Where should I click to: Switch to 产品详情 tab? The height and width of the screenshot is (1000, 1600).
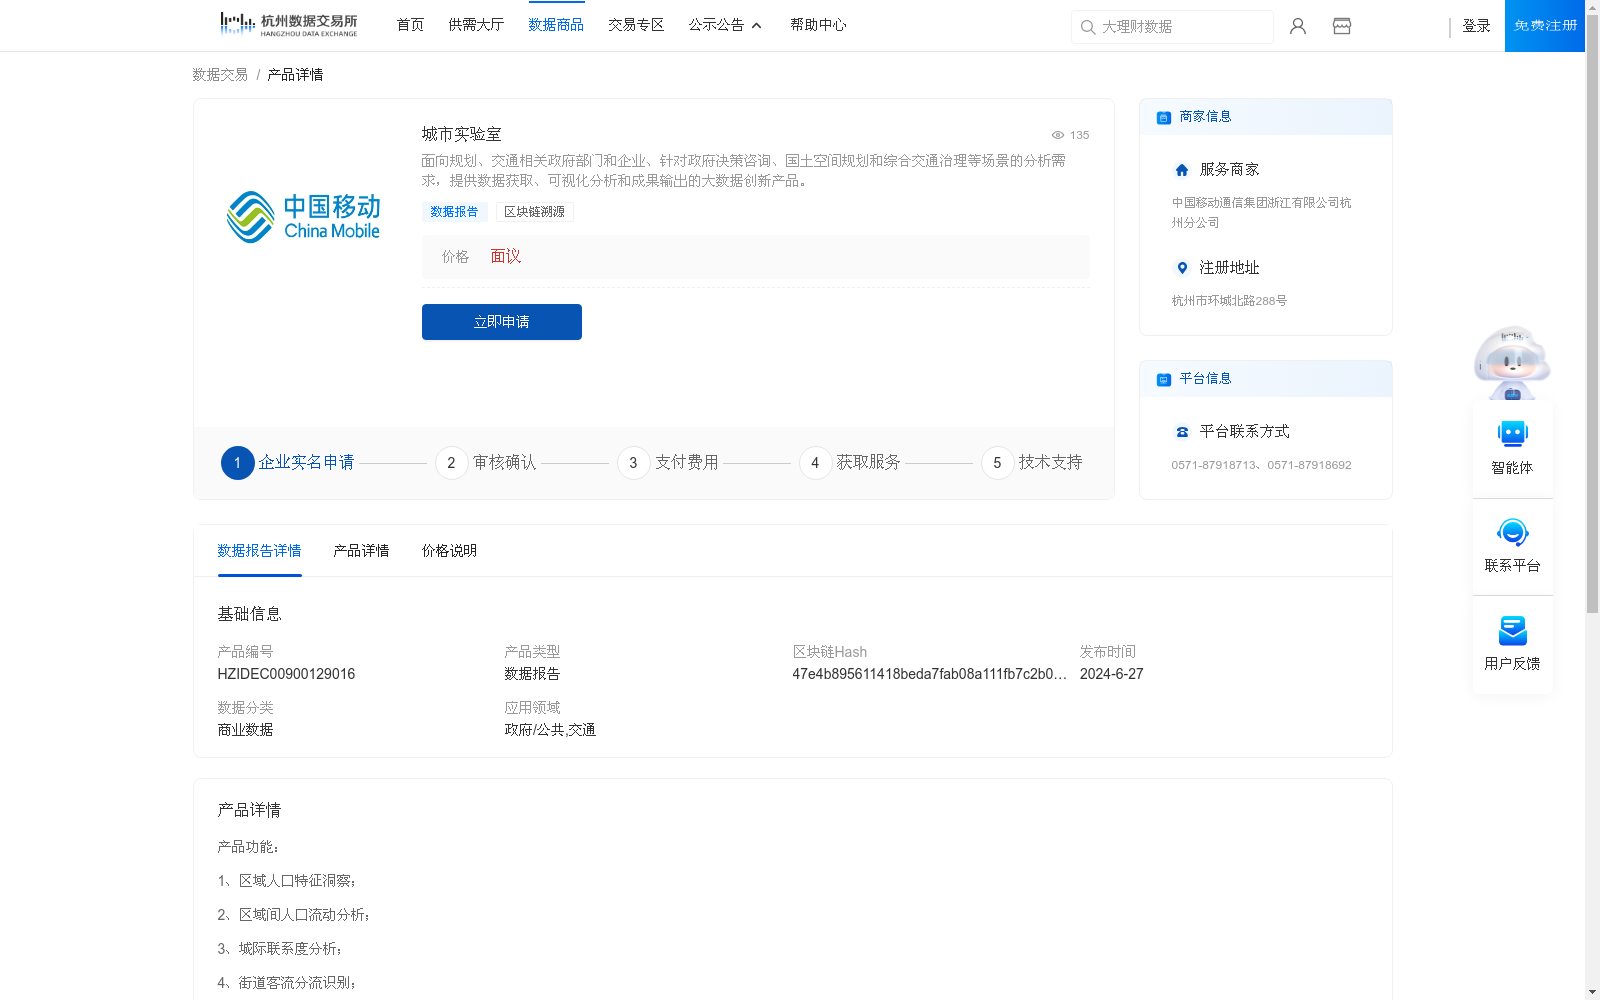click(x=362, y=551)
